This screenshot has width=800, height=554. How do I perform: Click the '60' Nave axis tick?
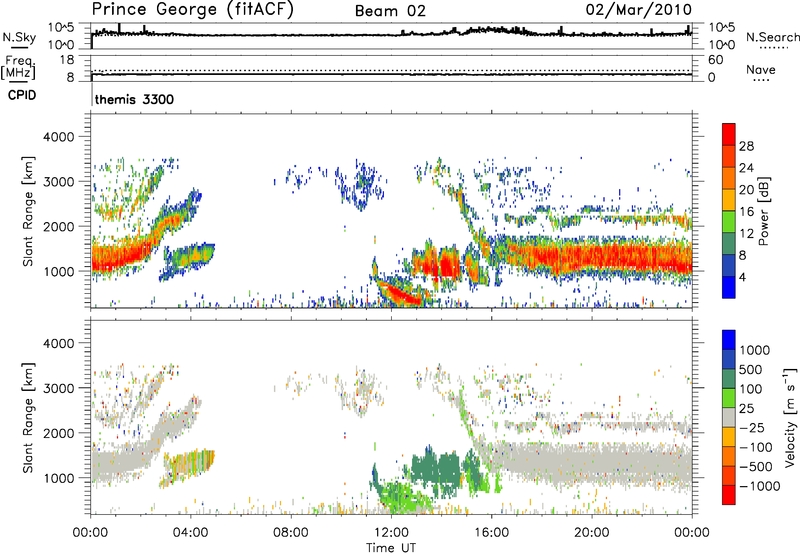coord(716,60)
